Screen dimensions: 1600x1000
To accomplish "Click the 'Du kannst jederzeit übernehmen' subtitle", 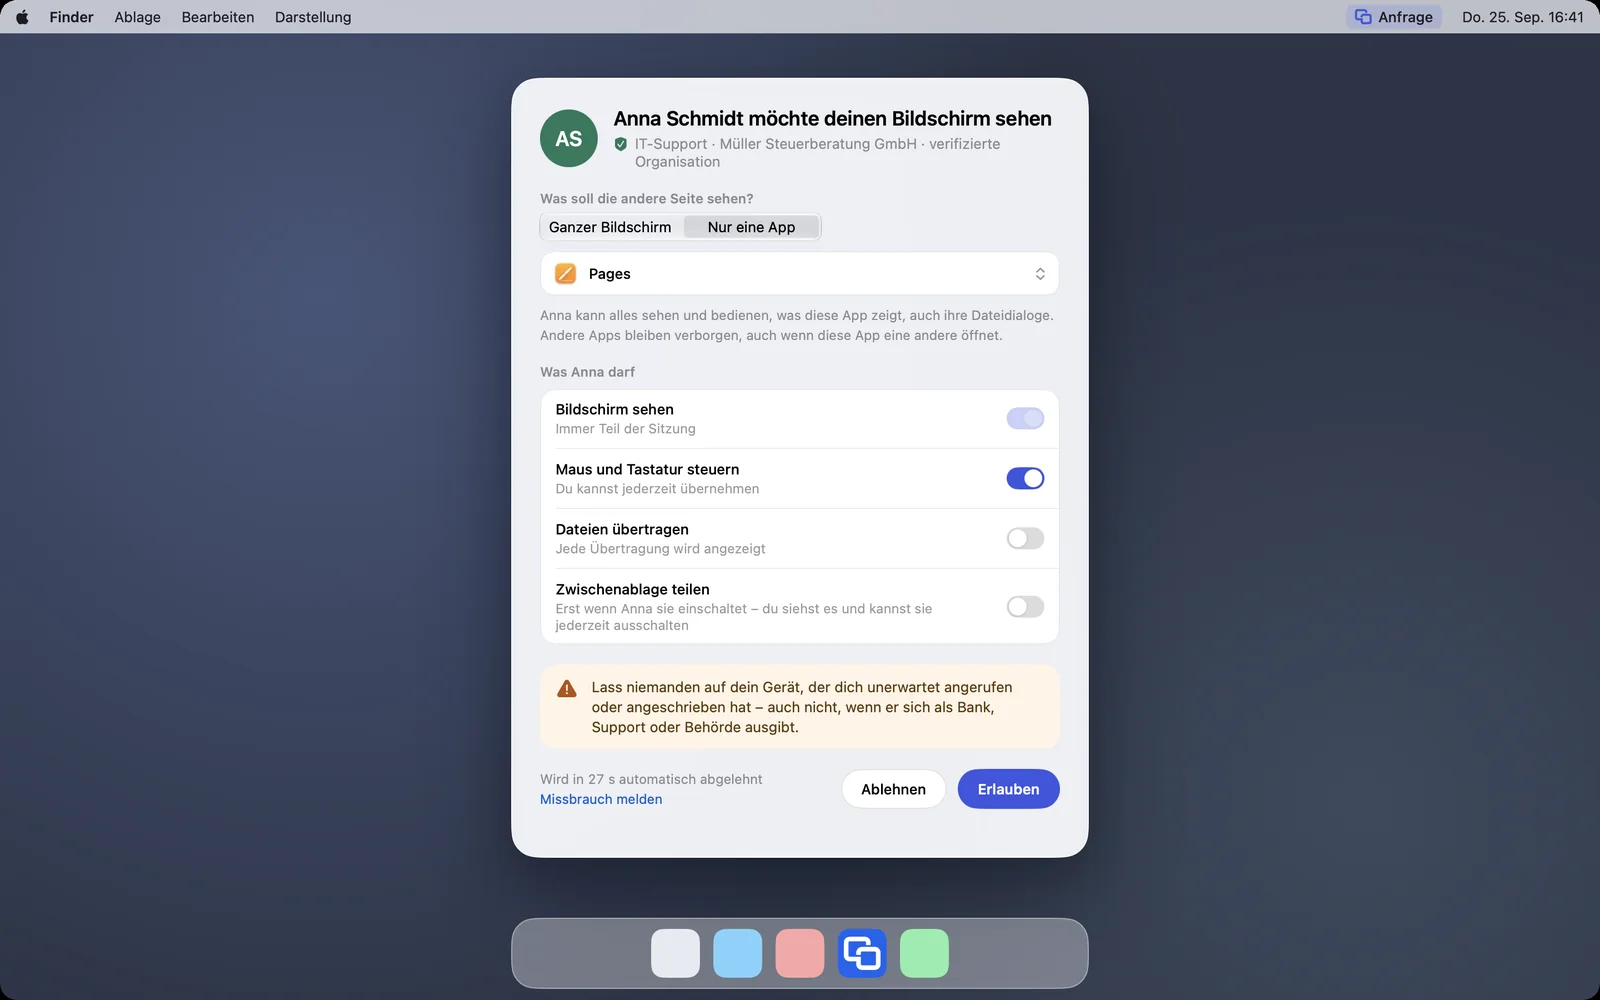I will (x=657, y=489).
